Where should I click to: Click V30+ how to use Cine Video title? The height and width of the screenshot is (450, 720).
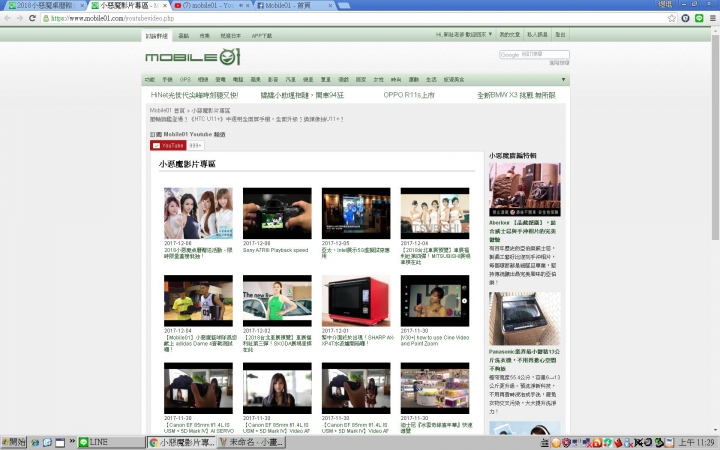[x=435, y=340]
